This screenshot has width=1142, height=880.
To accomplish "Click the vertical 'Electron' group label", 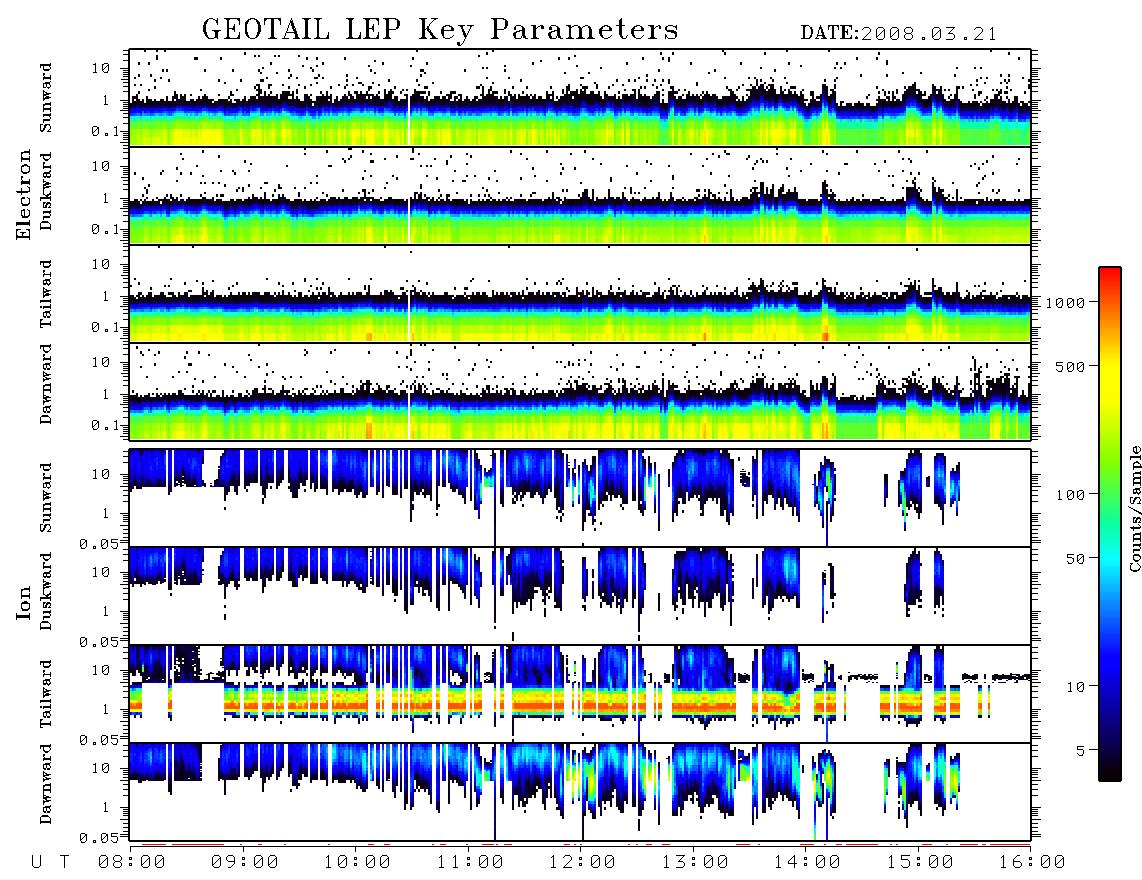I will [24, 194].
